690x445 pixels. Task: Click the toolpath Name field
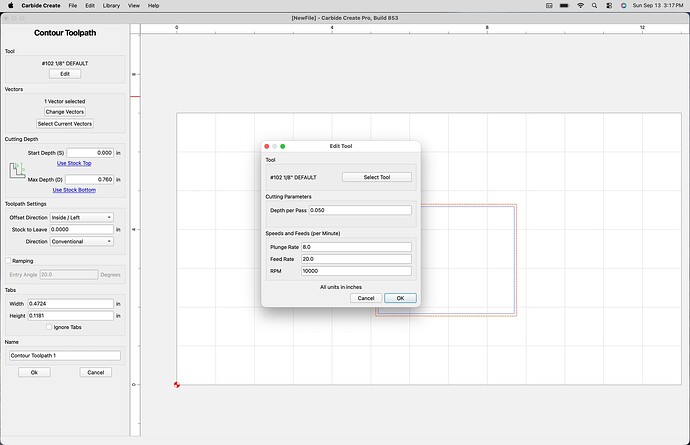pyautogui.click(x=65, y=356)
